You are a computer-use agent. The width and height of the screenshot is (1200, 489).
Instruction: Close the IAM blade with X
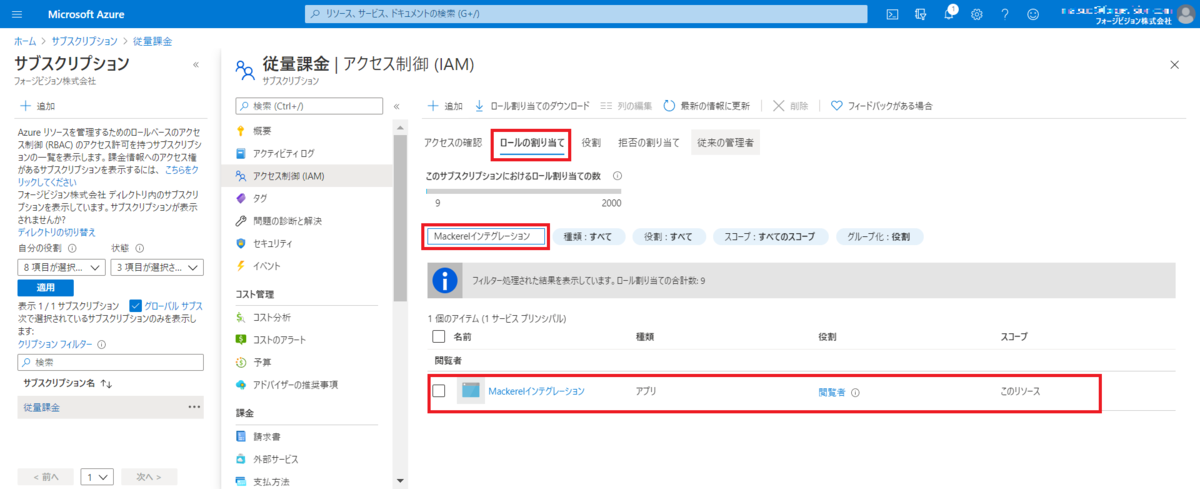(x=1174, y=64)
